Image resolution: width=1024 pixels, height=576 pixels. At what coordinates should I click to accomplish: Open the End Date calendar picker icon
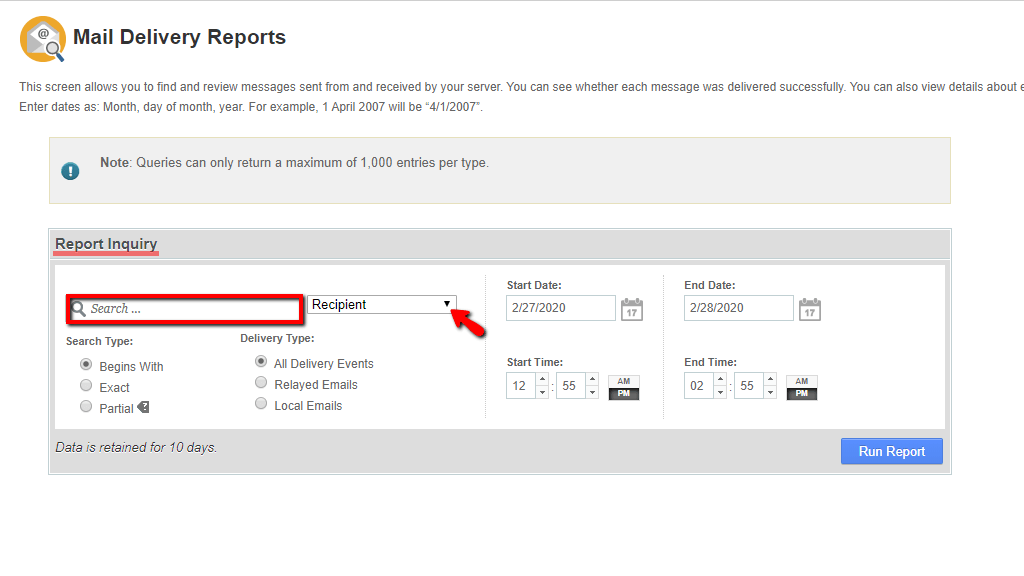point(810,309)
